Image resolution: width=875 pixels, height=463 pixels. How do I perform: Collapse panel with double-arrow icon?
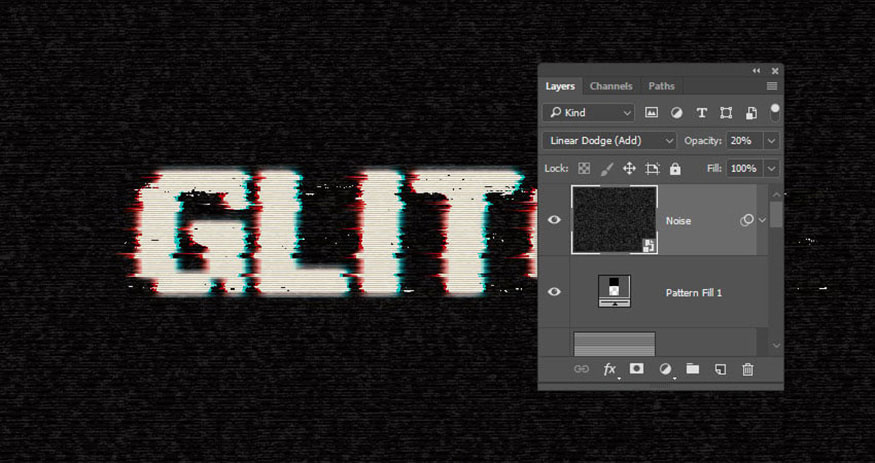[756, 71]
